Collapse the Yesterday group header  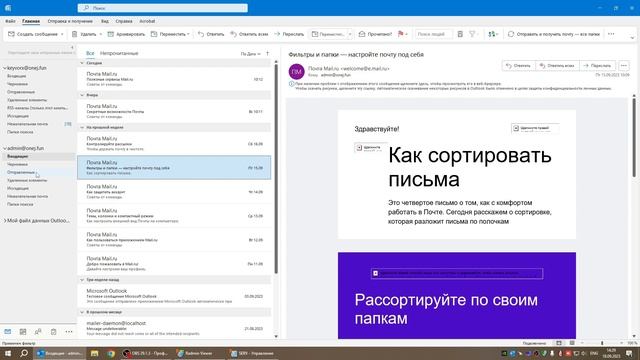click(82, 95)
